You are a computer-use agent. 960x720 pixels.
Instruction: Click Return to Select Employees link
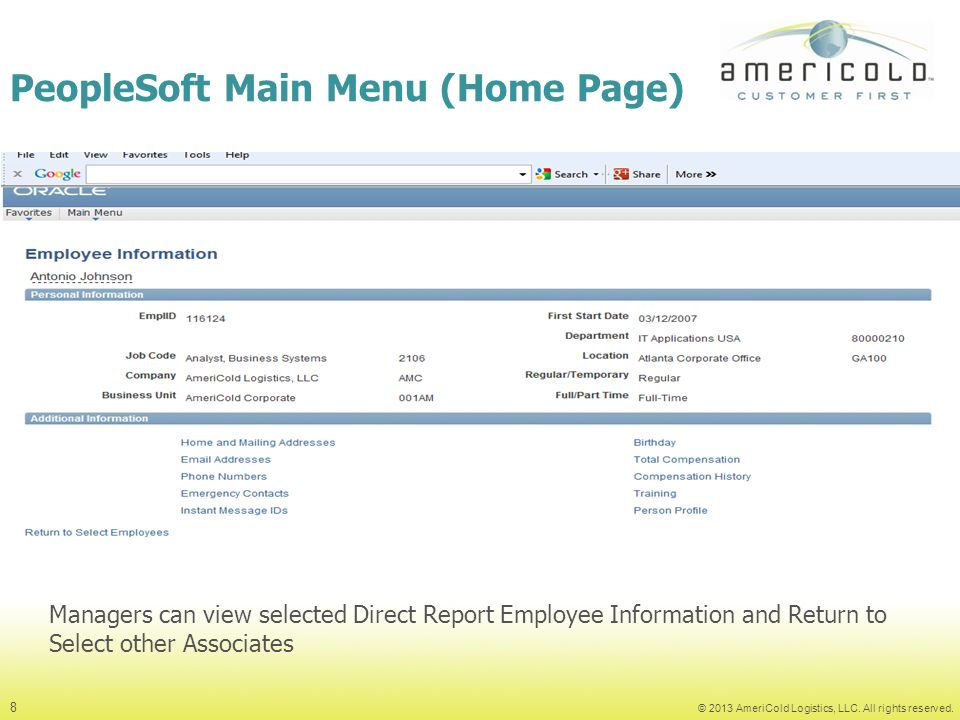(x=97, y=533)
